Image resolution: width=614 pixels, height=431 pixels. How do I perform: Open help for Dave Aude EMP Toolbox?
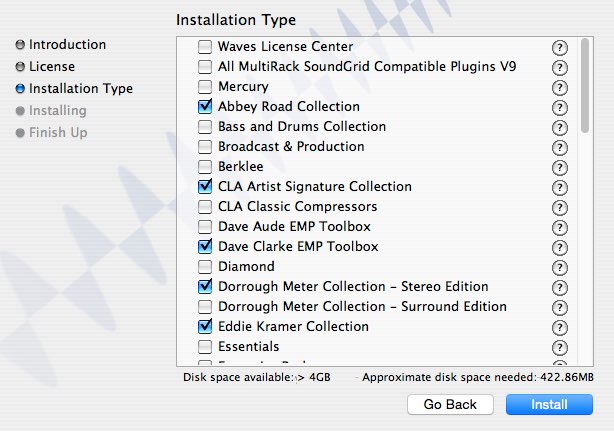coord(560,227)
